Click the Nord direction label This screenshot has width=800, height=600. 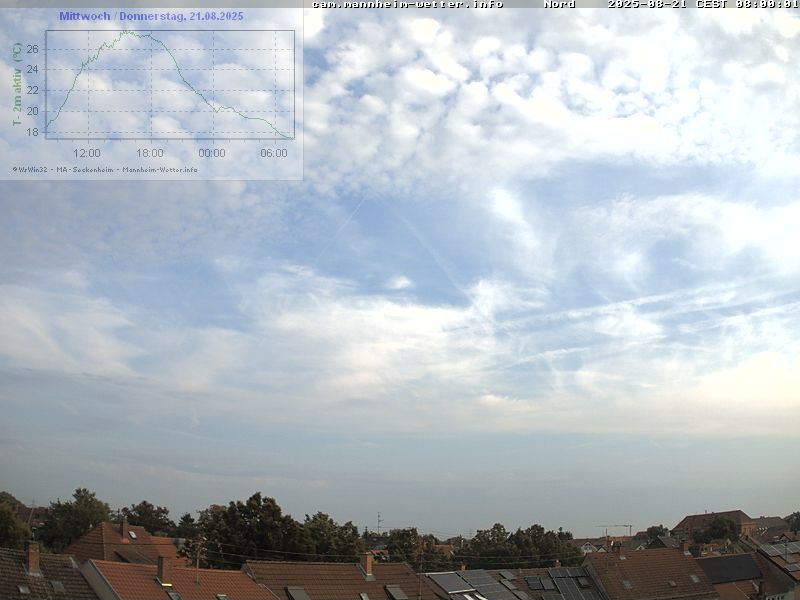pyautogui.click(x=559, y=4)
